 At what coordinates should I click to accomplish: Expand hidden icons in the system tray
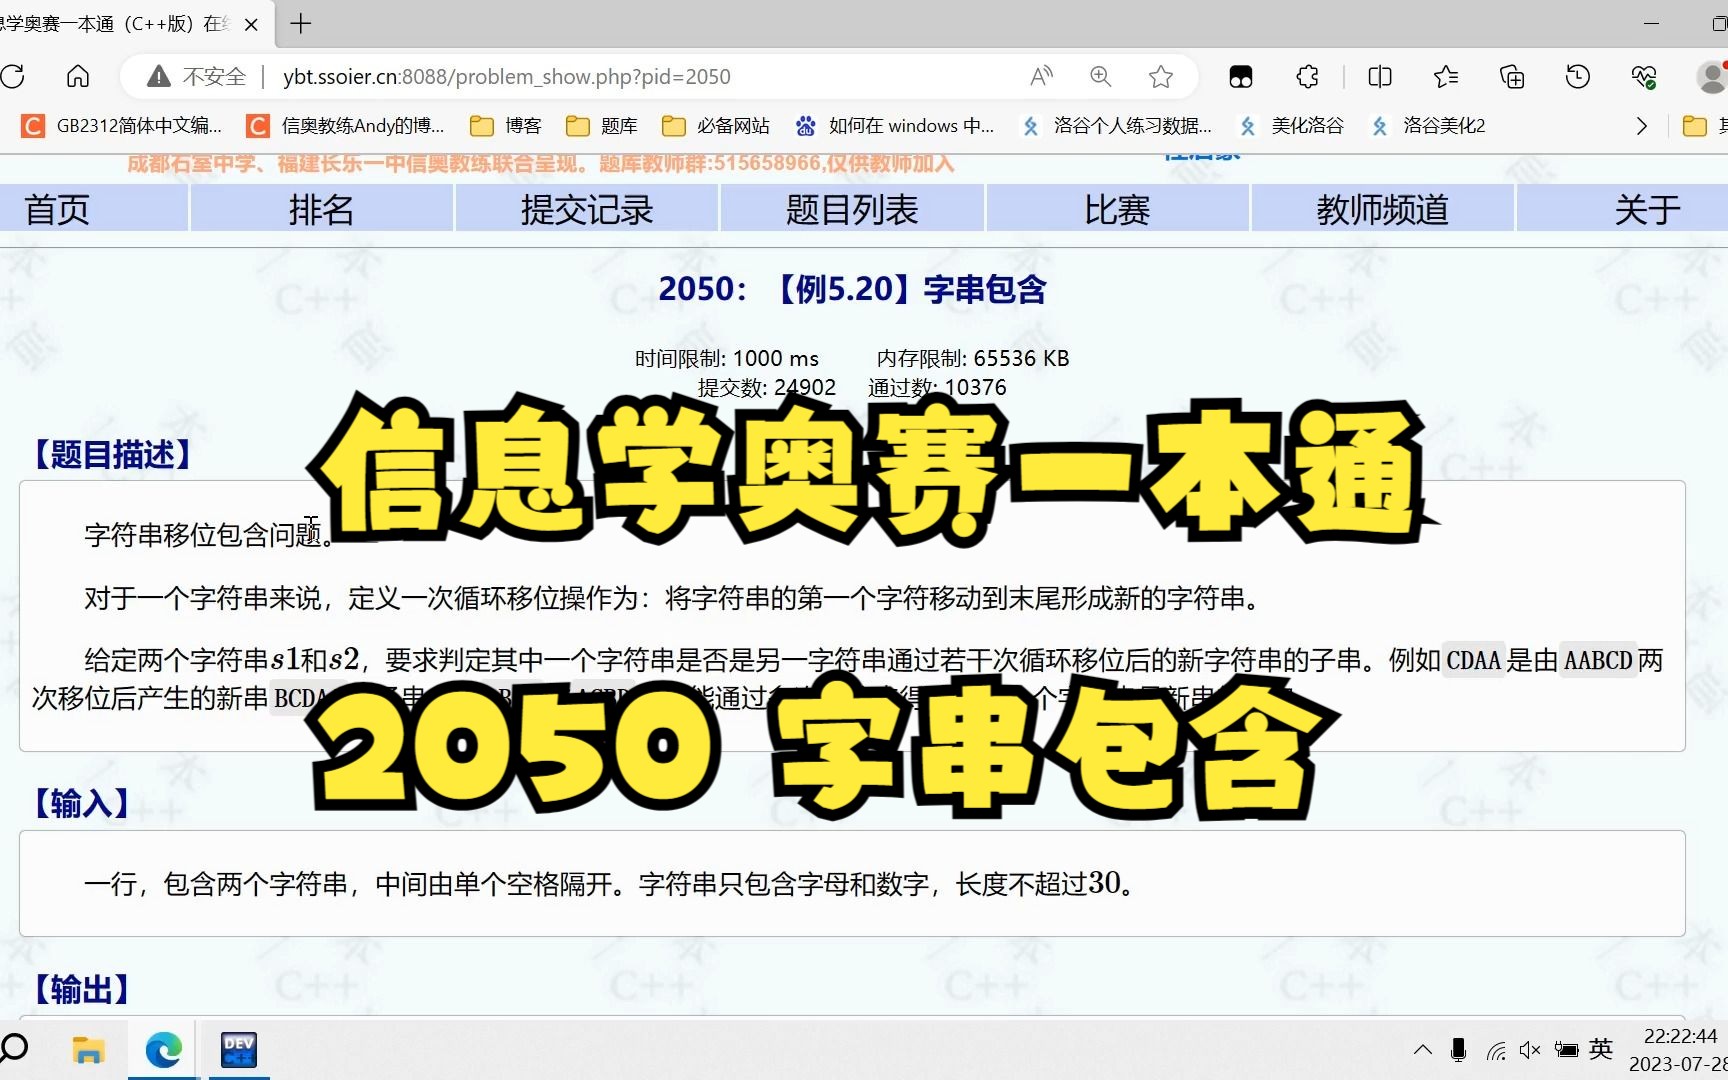[x=1423, y=1050]
